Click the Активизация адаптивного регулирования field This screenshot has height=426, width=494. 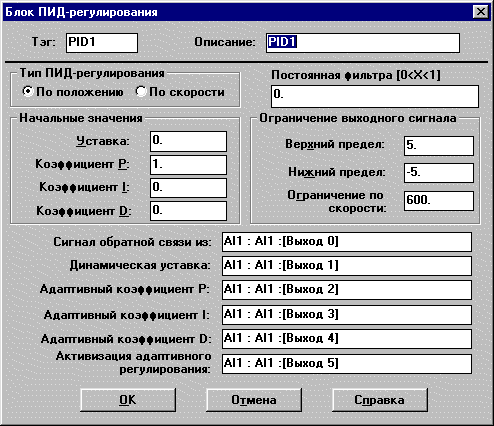click(347, 364)
